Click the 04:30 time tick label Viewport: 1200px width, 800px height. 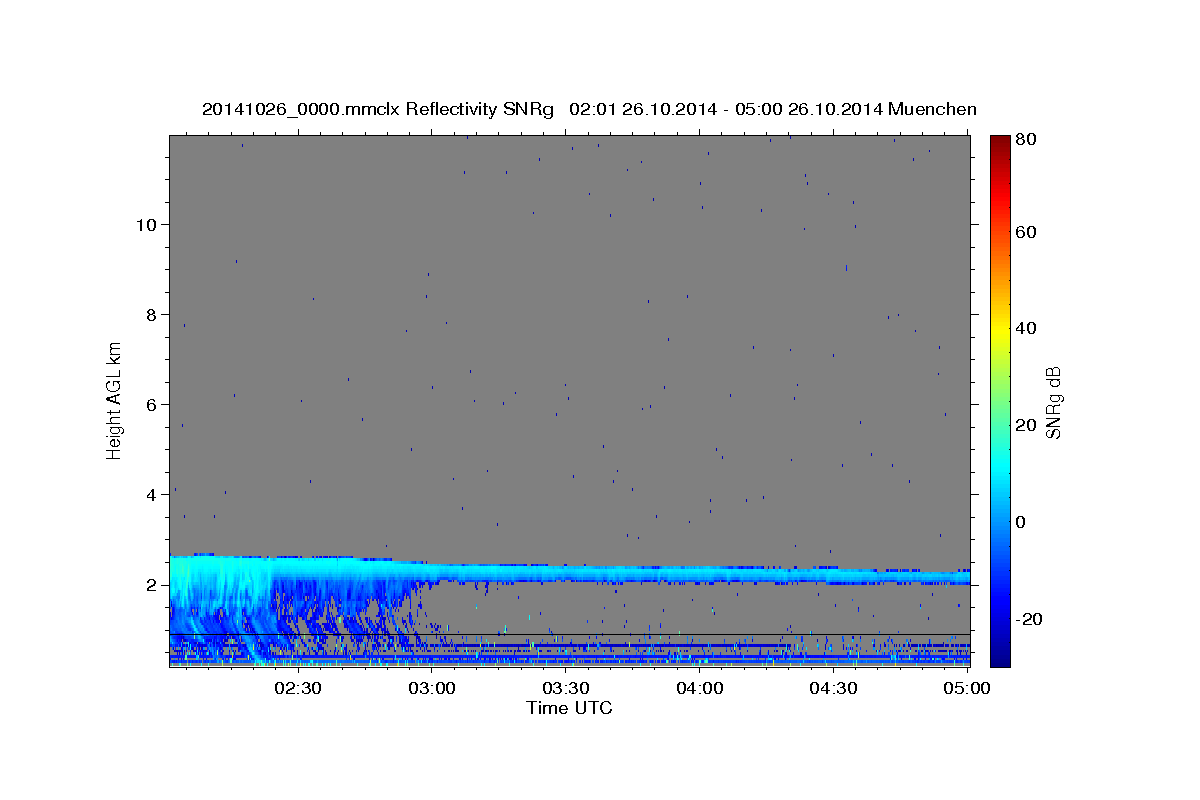(834, 688)
